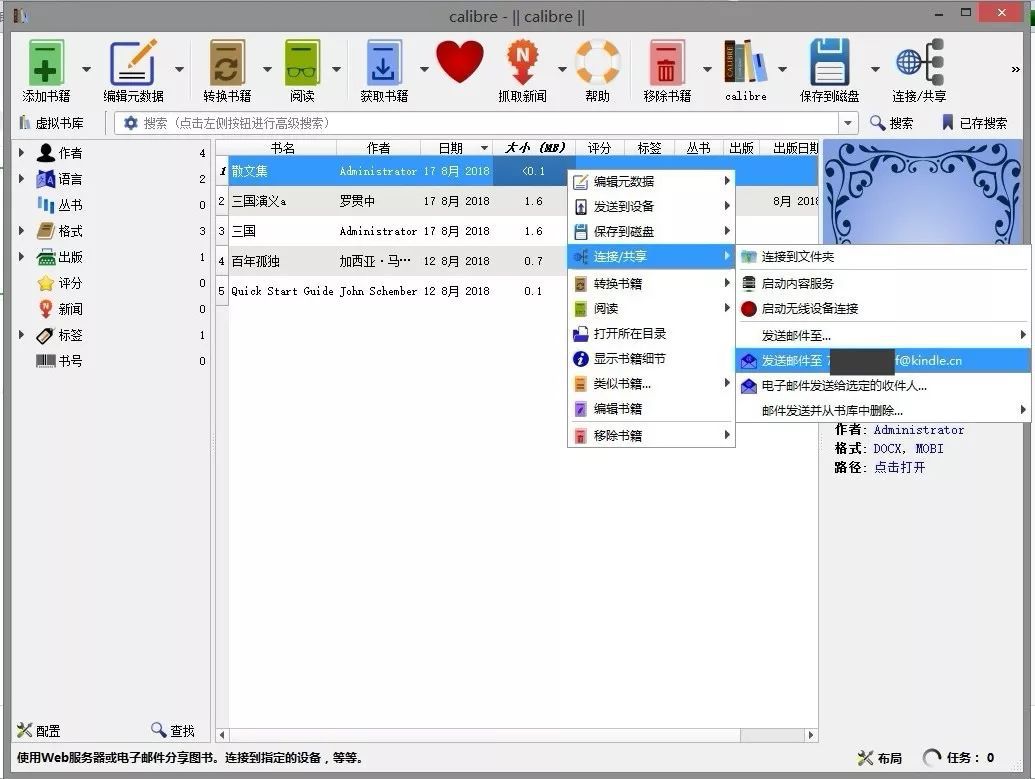The image size is (1035, 779).
Task: Open the search history dropdown arrow
Action: click(846, 122)
